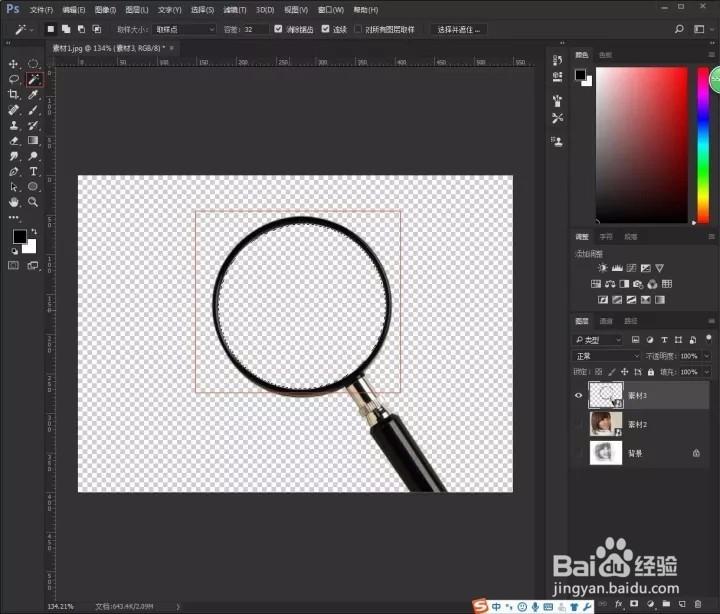720x614 pixels.
Task: Add layer style fx button
Action: [x=619, y=603]
